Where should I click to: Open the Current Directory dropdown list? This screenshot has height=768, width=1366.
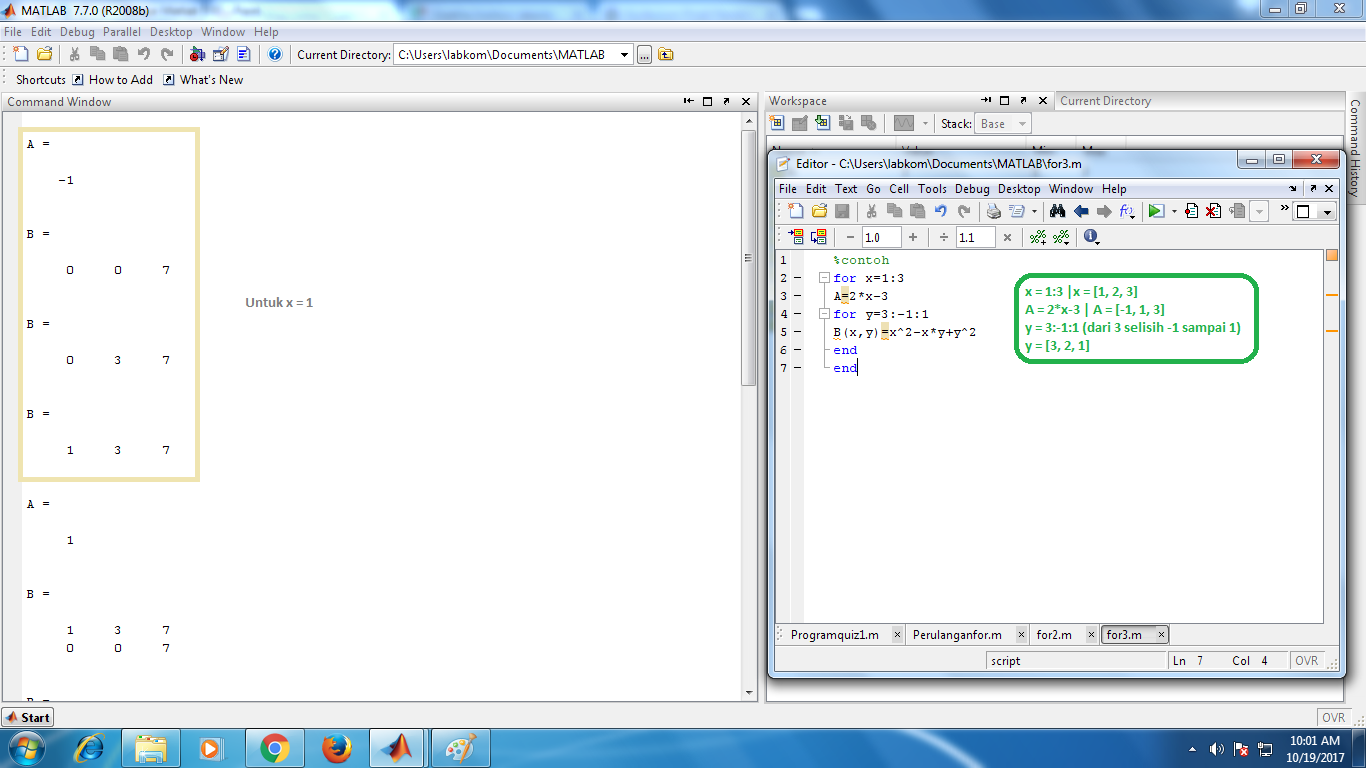[624, 54]
